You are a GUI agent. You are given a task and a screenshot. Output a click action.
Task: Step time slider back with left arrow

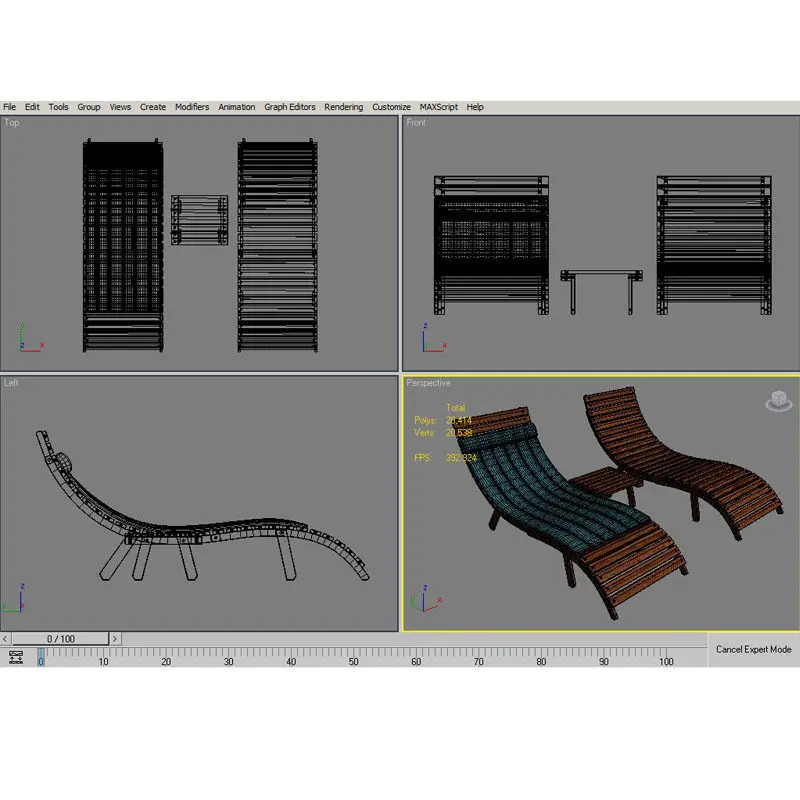coord(5,638)
